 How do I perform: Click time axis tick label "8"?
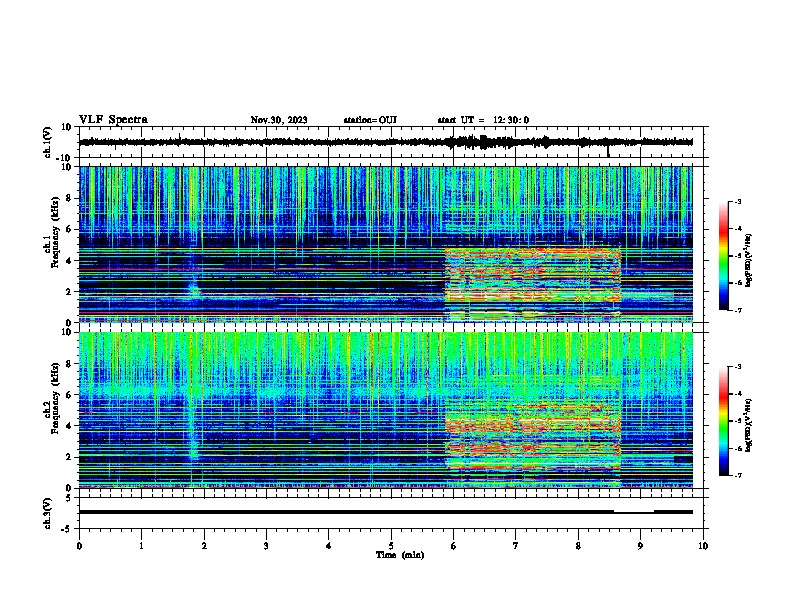coord(578,546)
